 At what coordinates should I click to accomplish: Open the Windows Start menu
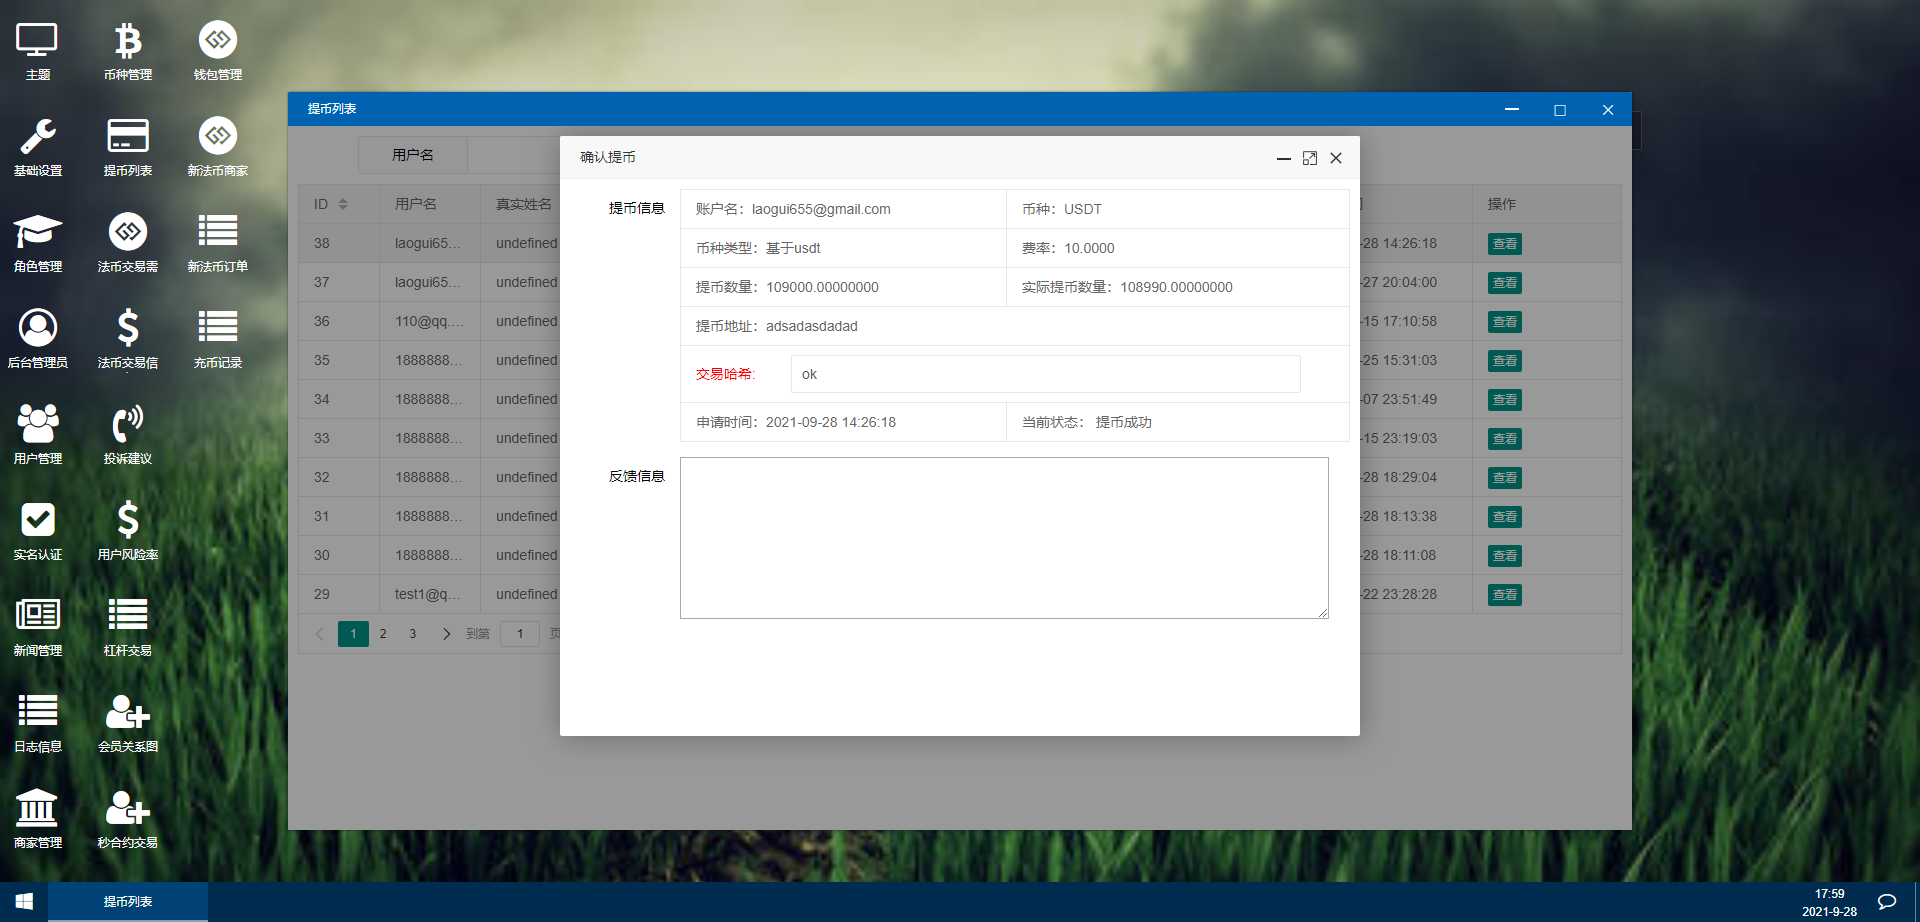tap(24, 902)
